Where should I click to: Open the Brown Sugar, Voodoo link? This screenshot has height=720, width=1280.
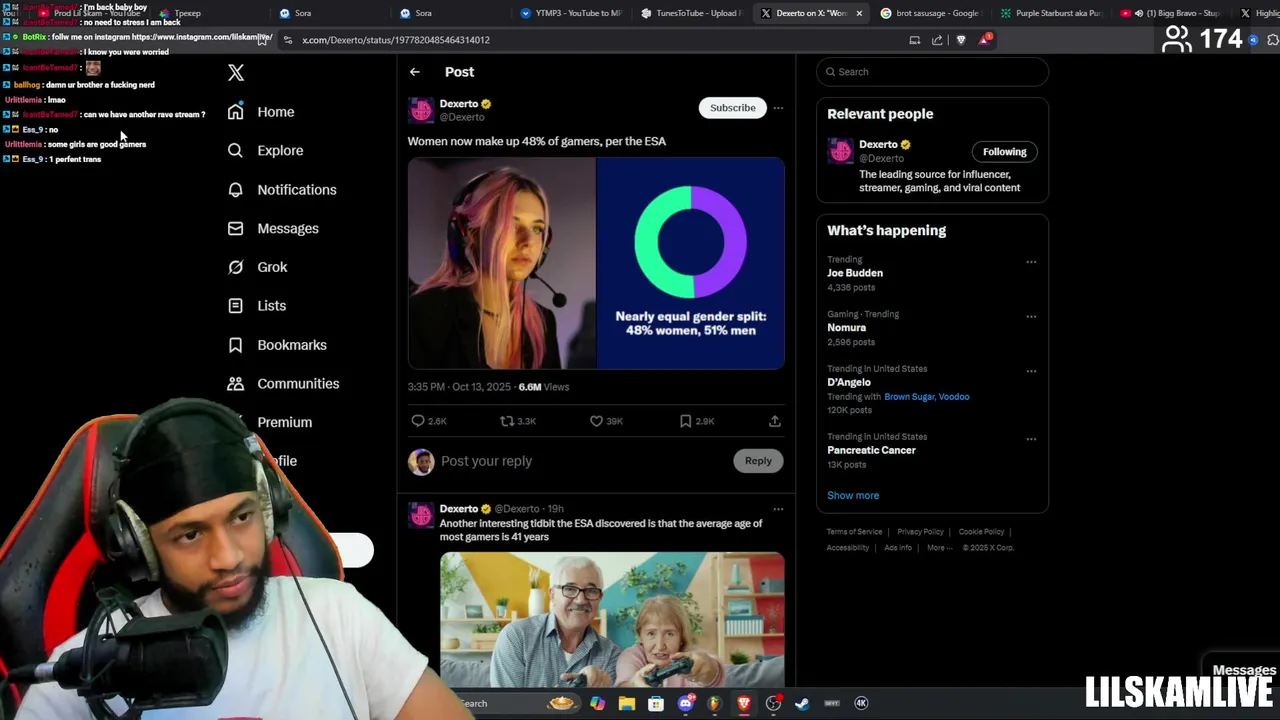pyautogui.click(x=926, y=397)
